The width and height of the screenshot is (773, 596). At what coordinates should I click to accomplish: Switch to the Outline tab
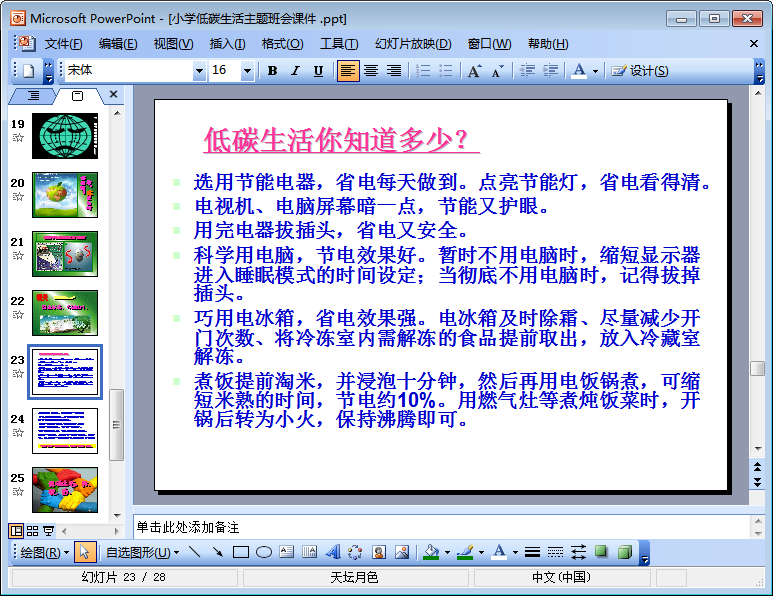click(33, 95)
